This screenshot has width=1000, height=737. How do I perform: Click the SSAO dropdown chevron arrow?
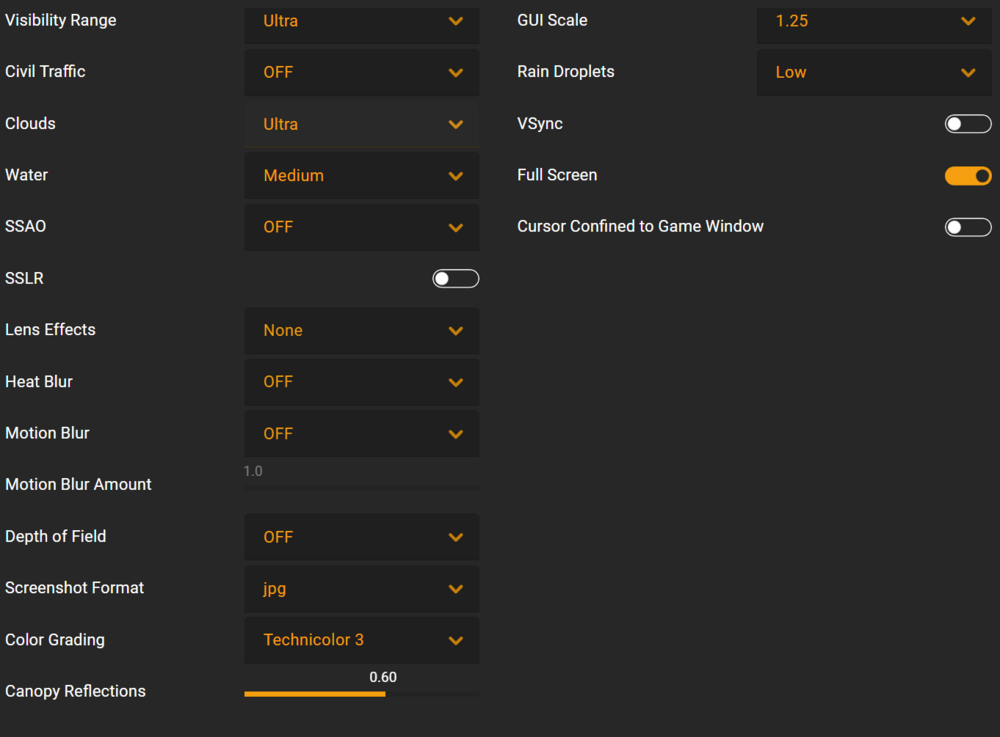point(456,227)
